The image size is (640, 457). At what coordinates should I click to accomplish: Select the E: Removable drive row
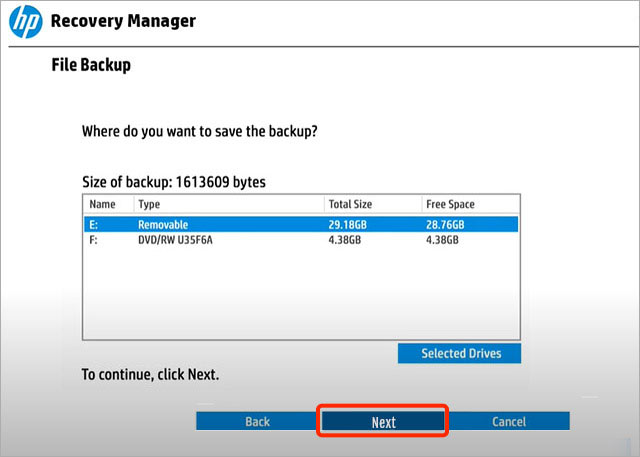[301, 224]
